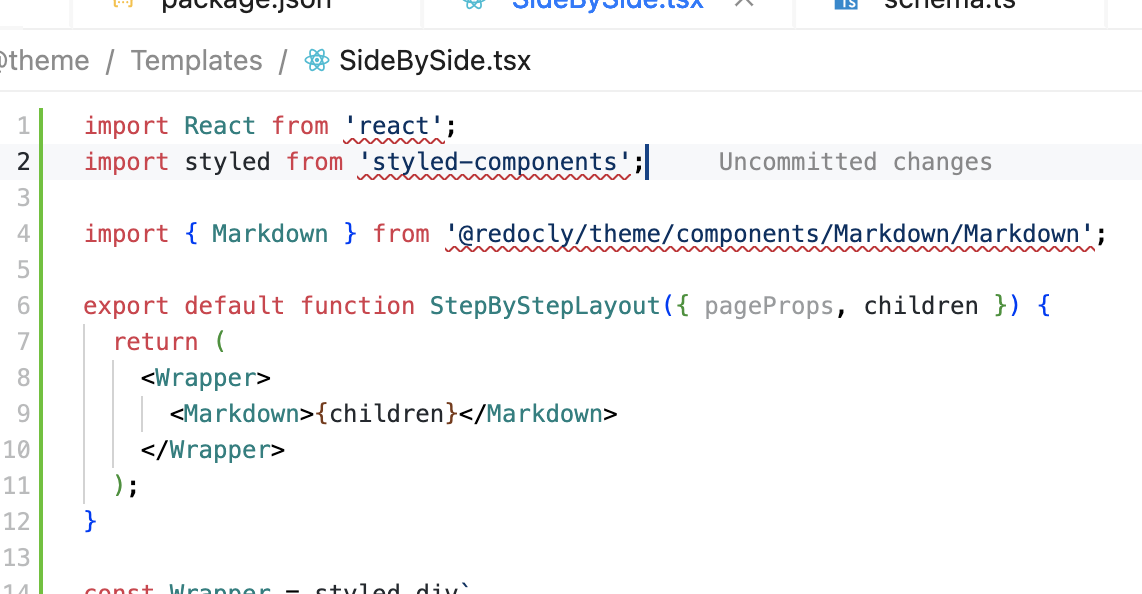Click the change indicator near line 14
This screenshot has width=1142, height=594.
39,588
